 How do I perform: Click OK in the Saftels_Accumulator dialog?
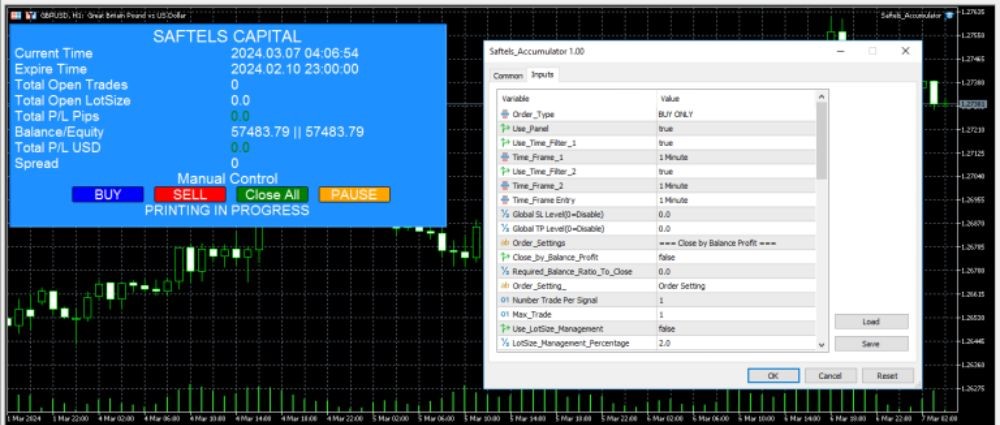tap(773, 376)
